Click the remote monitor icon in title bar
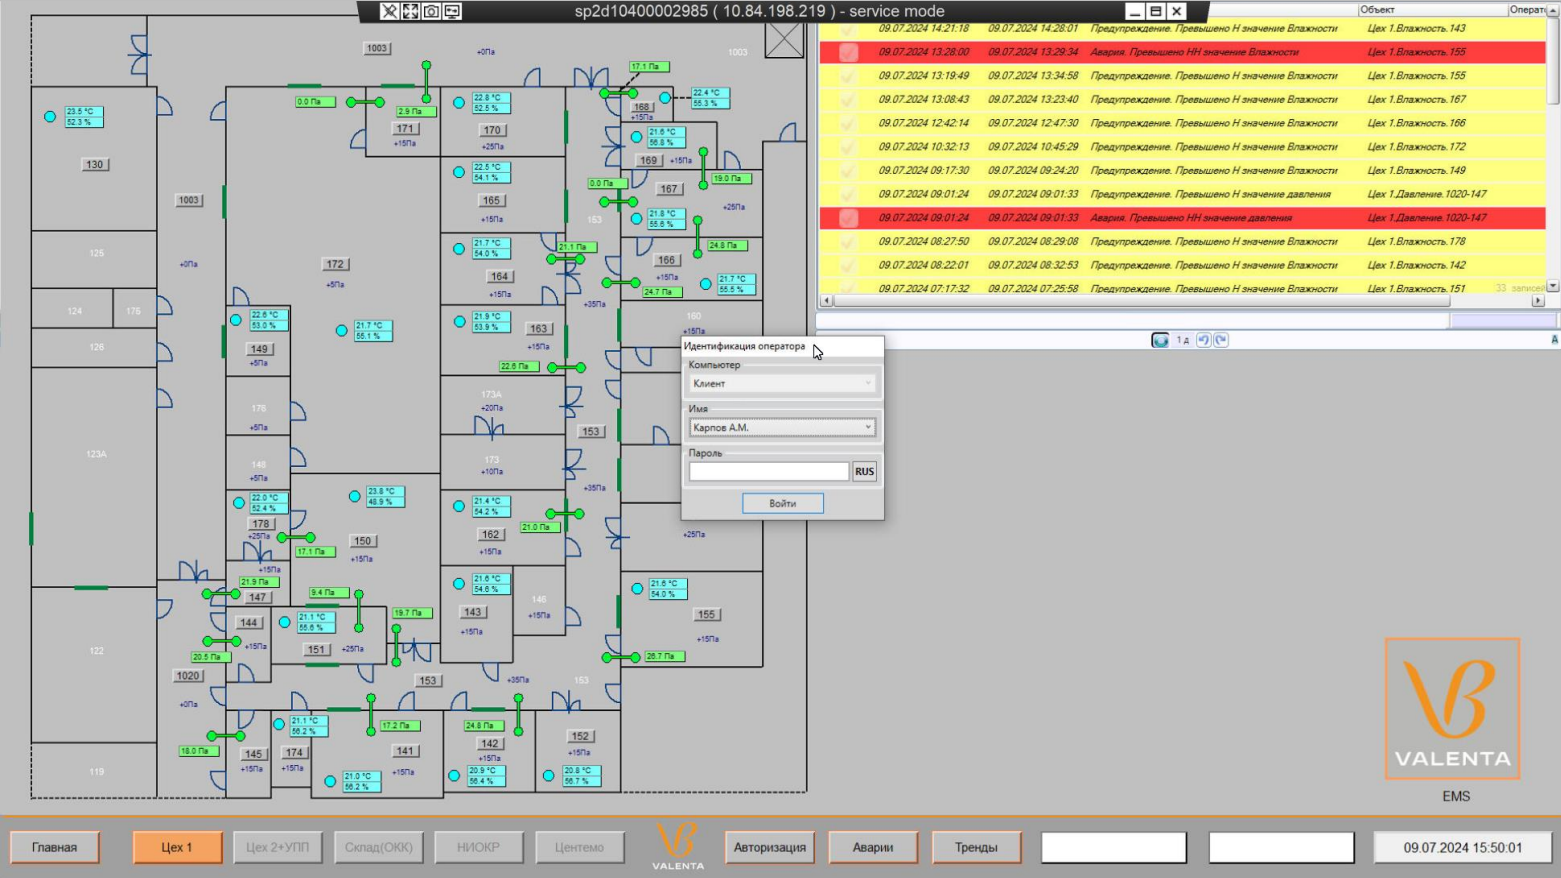This screenshot has width=1561, height=878. click(x=452, y=11)
